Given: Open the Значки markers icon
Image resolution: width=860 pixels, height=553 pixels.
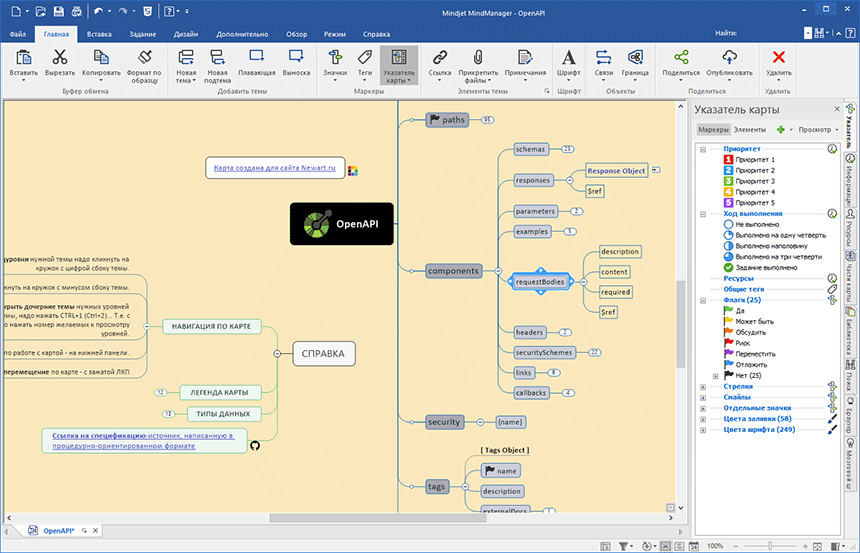Looking at the screenshot, I should pyautogui.click(x=335, y=57).
